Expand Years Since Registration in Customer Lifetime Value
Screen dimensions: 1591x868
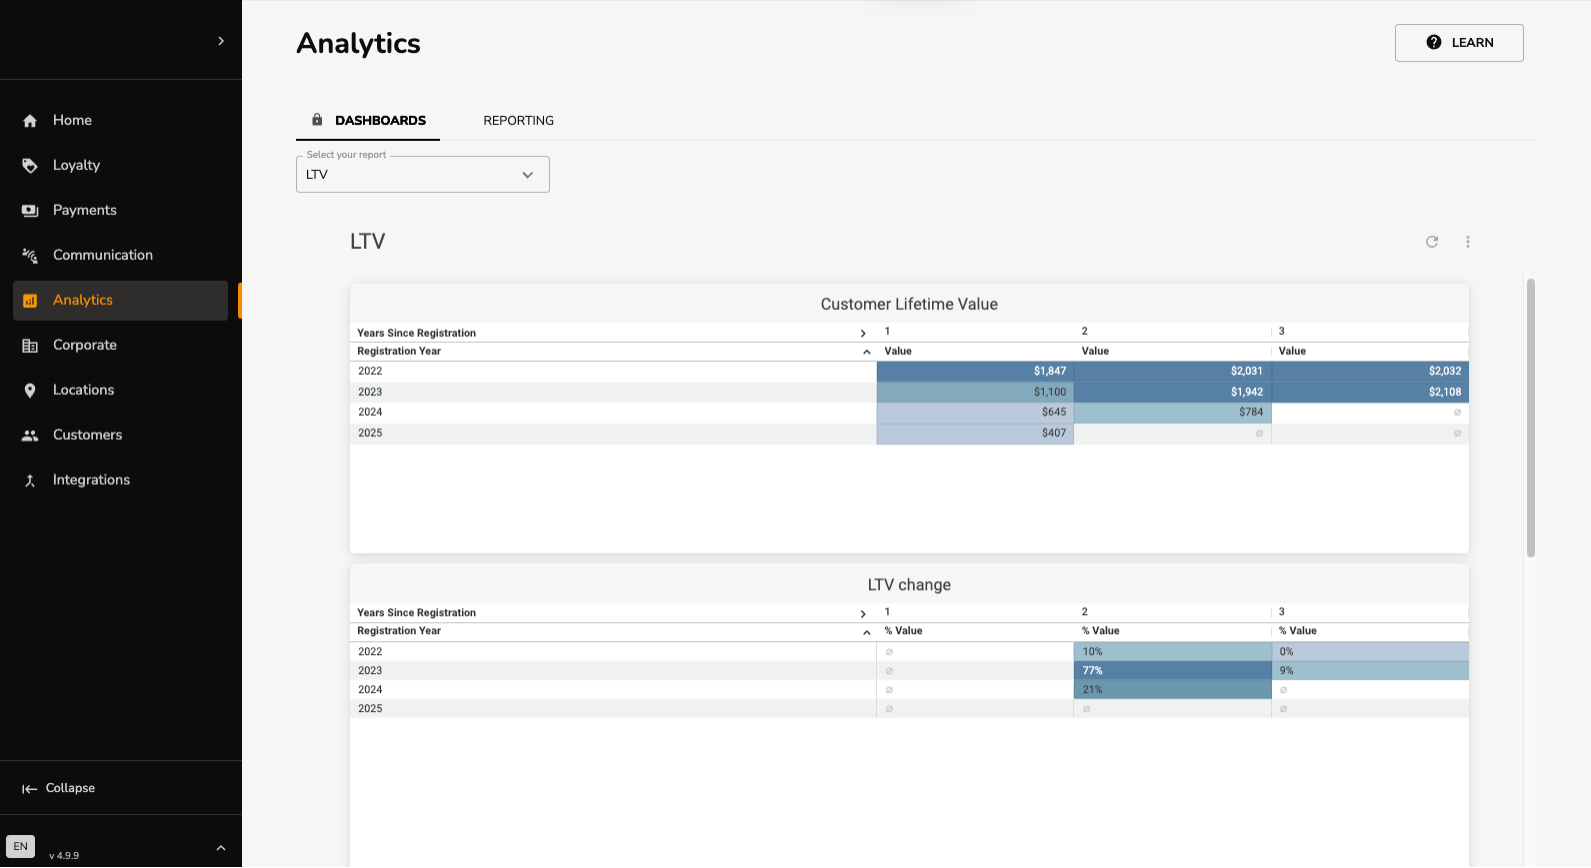coord(863,333)
